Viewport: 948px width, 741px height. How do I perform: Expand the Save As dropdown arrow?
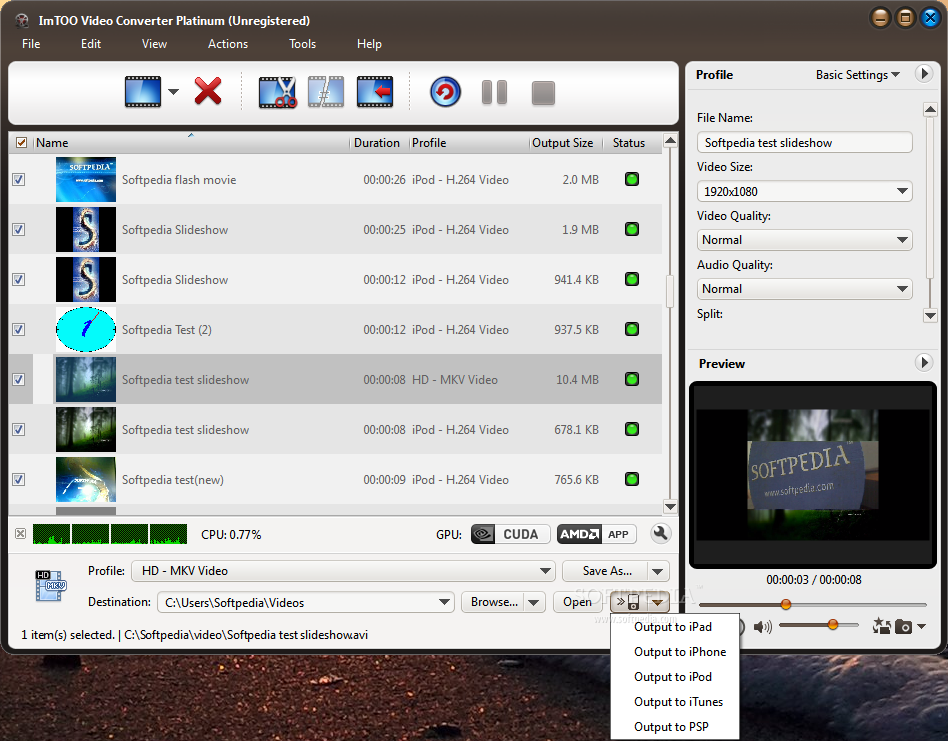658,571
